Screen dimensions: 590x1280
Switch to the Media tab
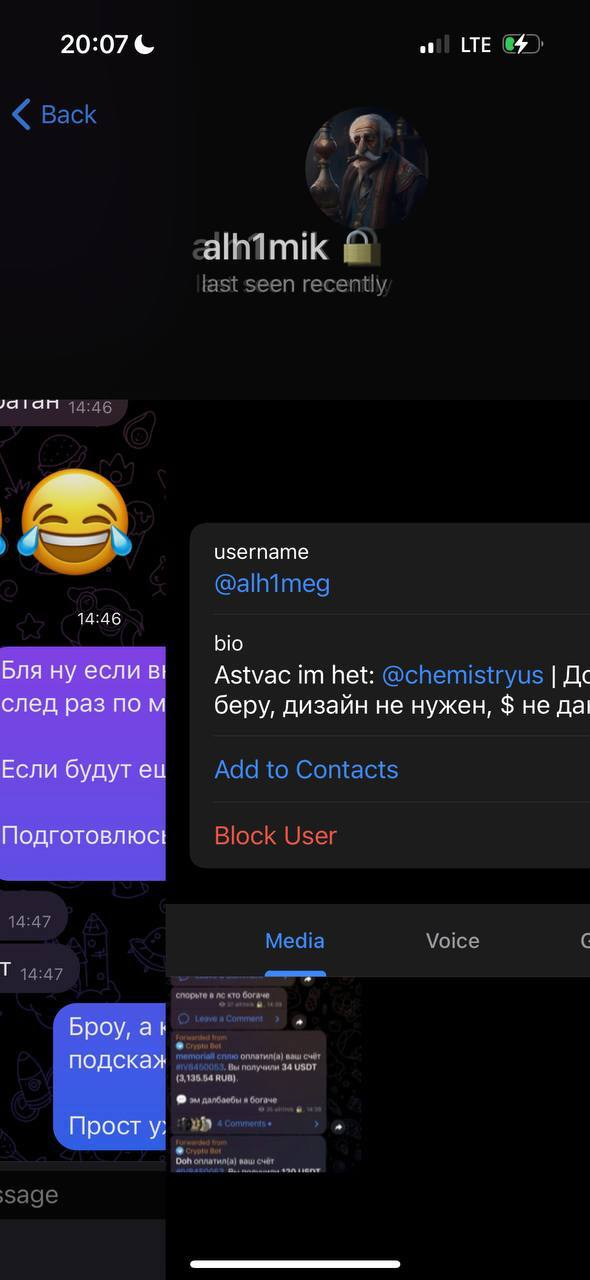pos(295,941)
